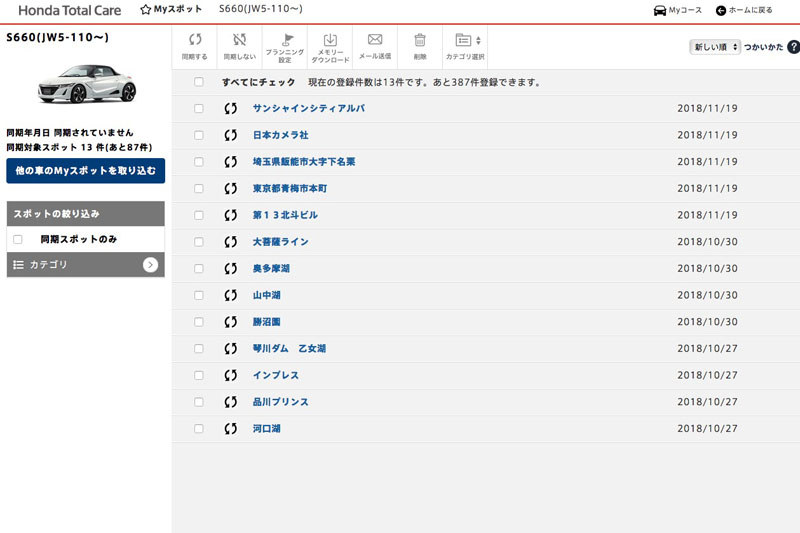This screenshot has width=800, height=533.
Task: Toggle 同期スポットのみ filter checkbox
Action: (x=18, y=239)
